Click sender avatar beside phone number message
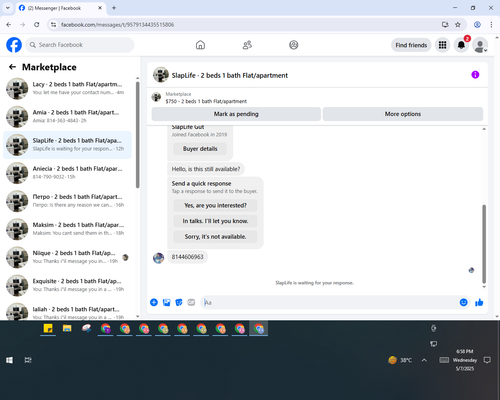 click(x=158, y=258)
